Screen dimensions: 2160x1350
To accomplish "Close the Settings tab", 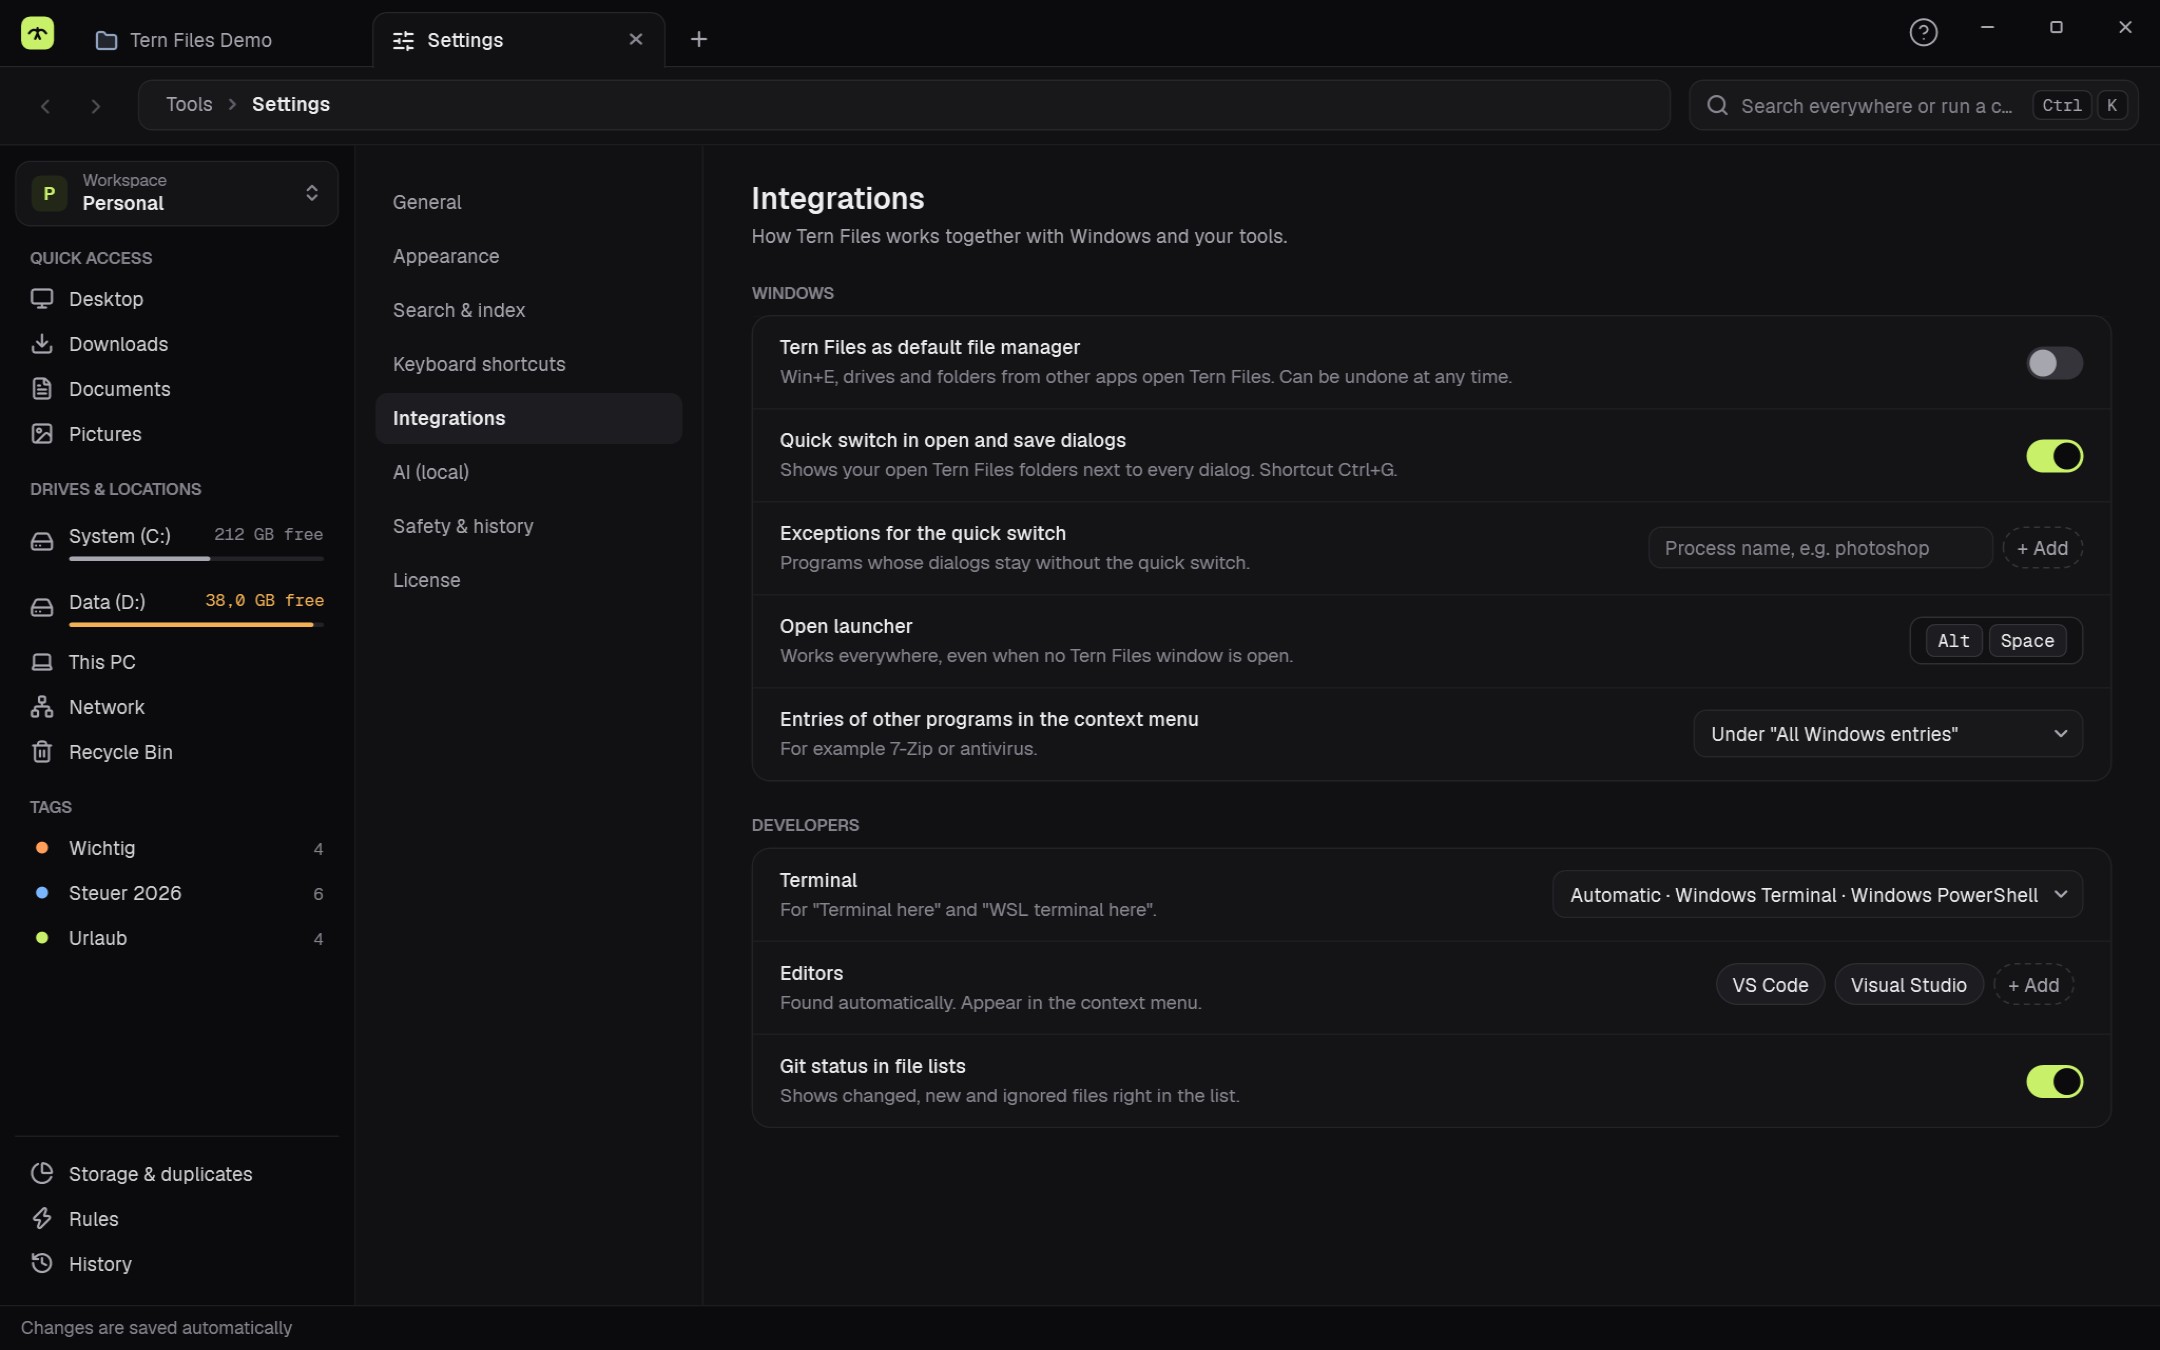I will point(636,39).
